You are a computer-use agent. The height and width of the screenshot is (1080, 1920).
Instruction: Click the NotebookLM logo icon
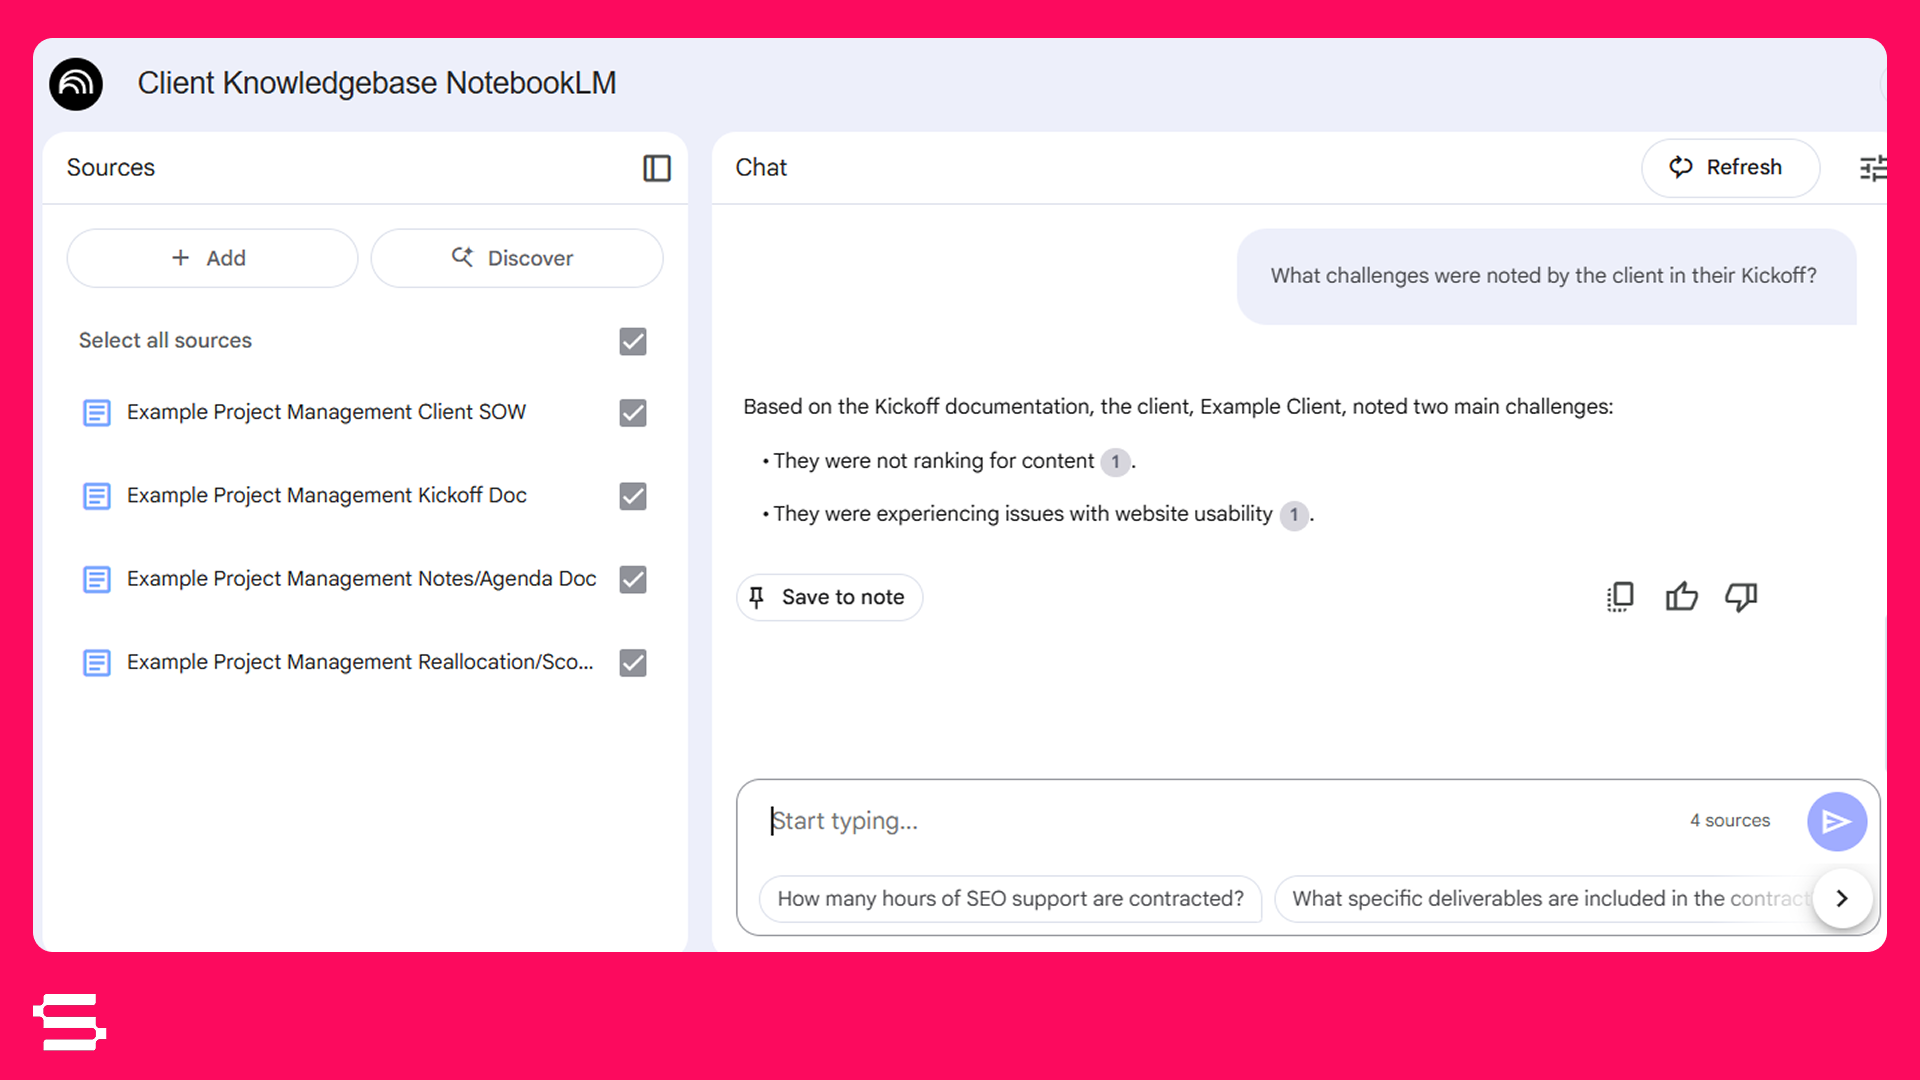click(76, 84)
